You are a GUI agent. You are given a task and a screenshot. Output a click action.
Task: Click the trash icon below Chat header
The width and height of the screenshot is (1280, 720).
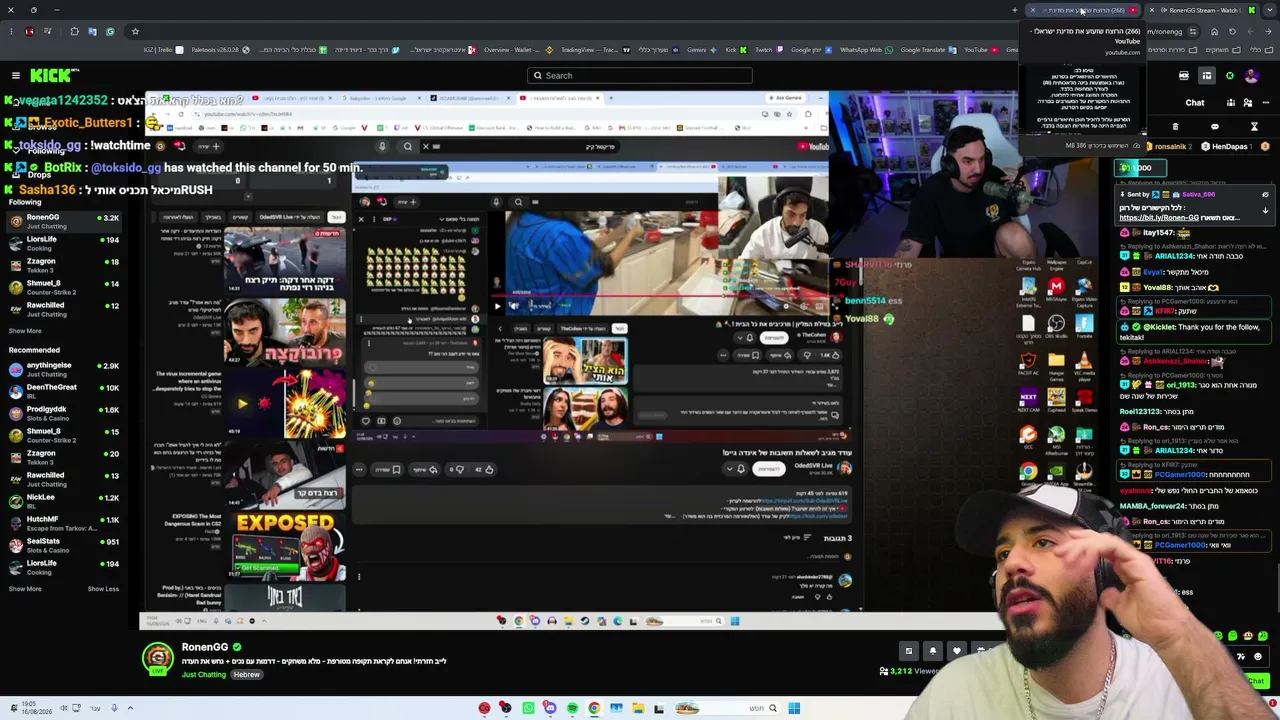click(x=1175, y=127)
